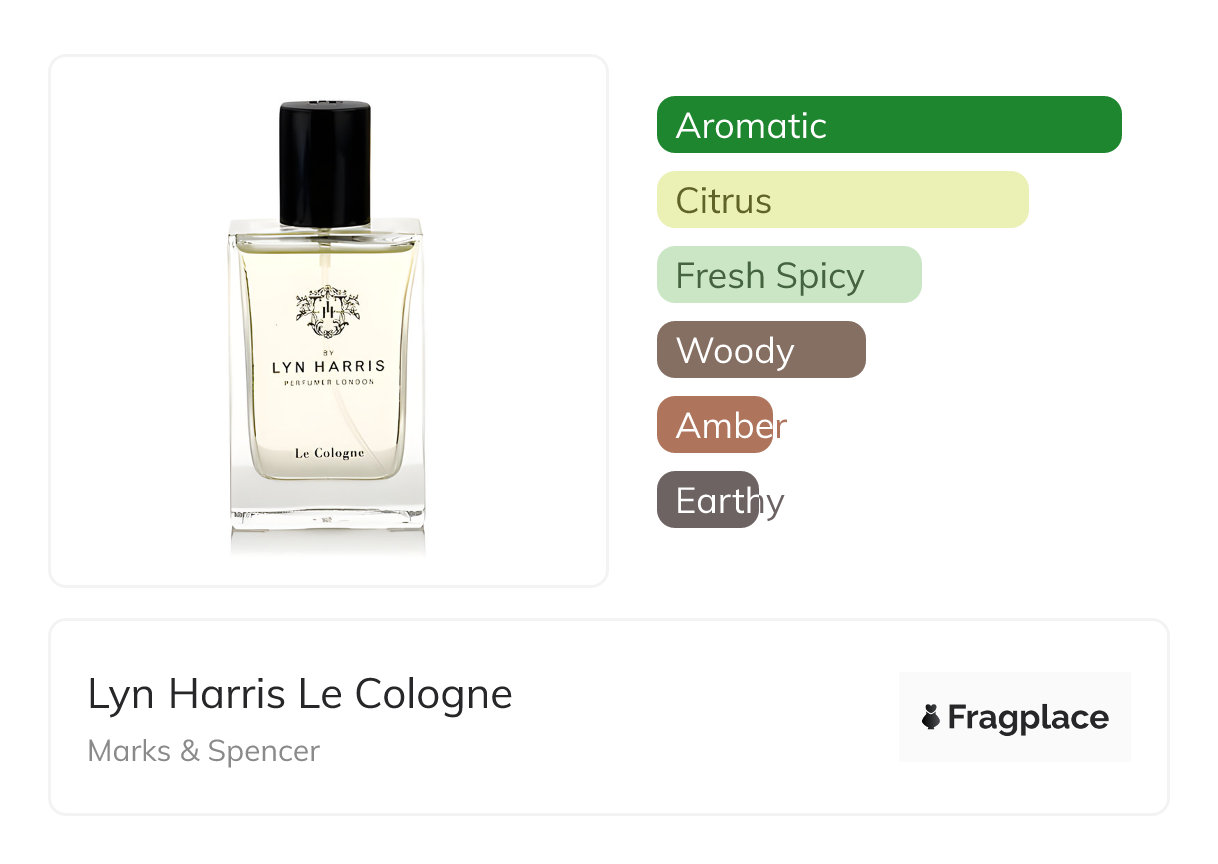Click the Amber accord bar
Viewport: 1218px width, 864px height.
pos(715,425)
